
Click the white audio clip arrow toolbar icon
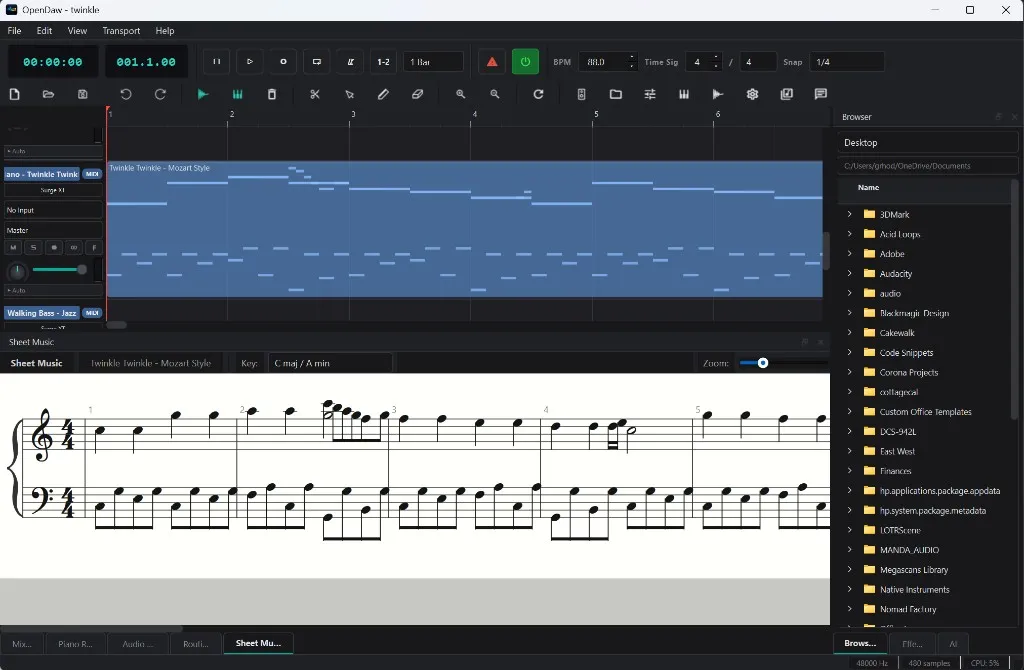coord(718,94)
